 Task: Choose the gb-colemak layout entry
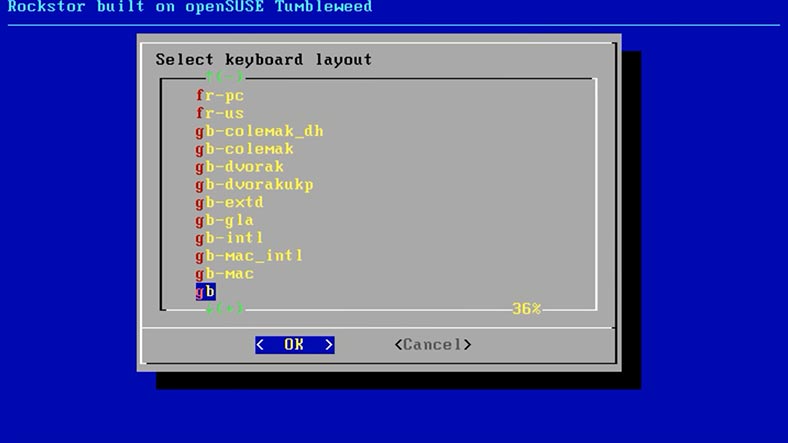tap(244, 149)
